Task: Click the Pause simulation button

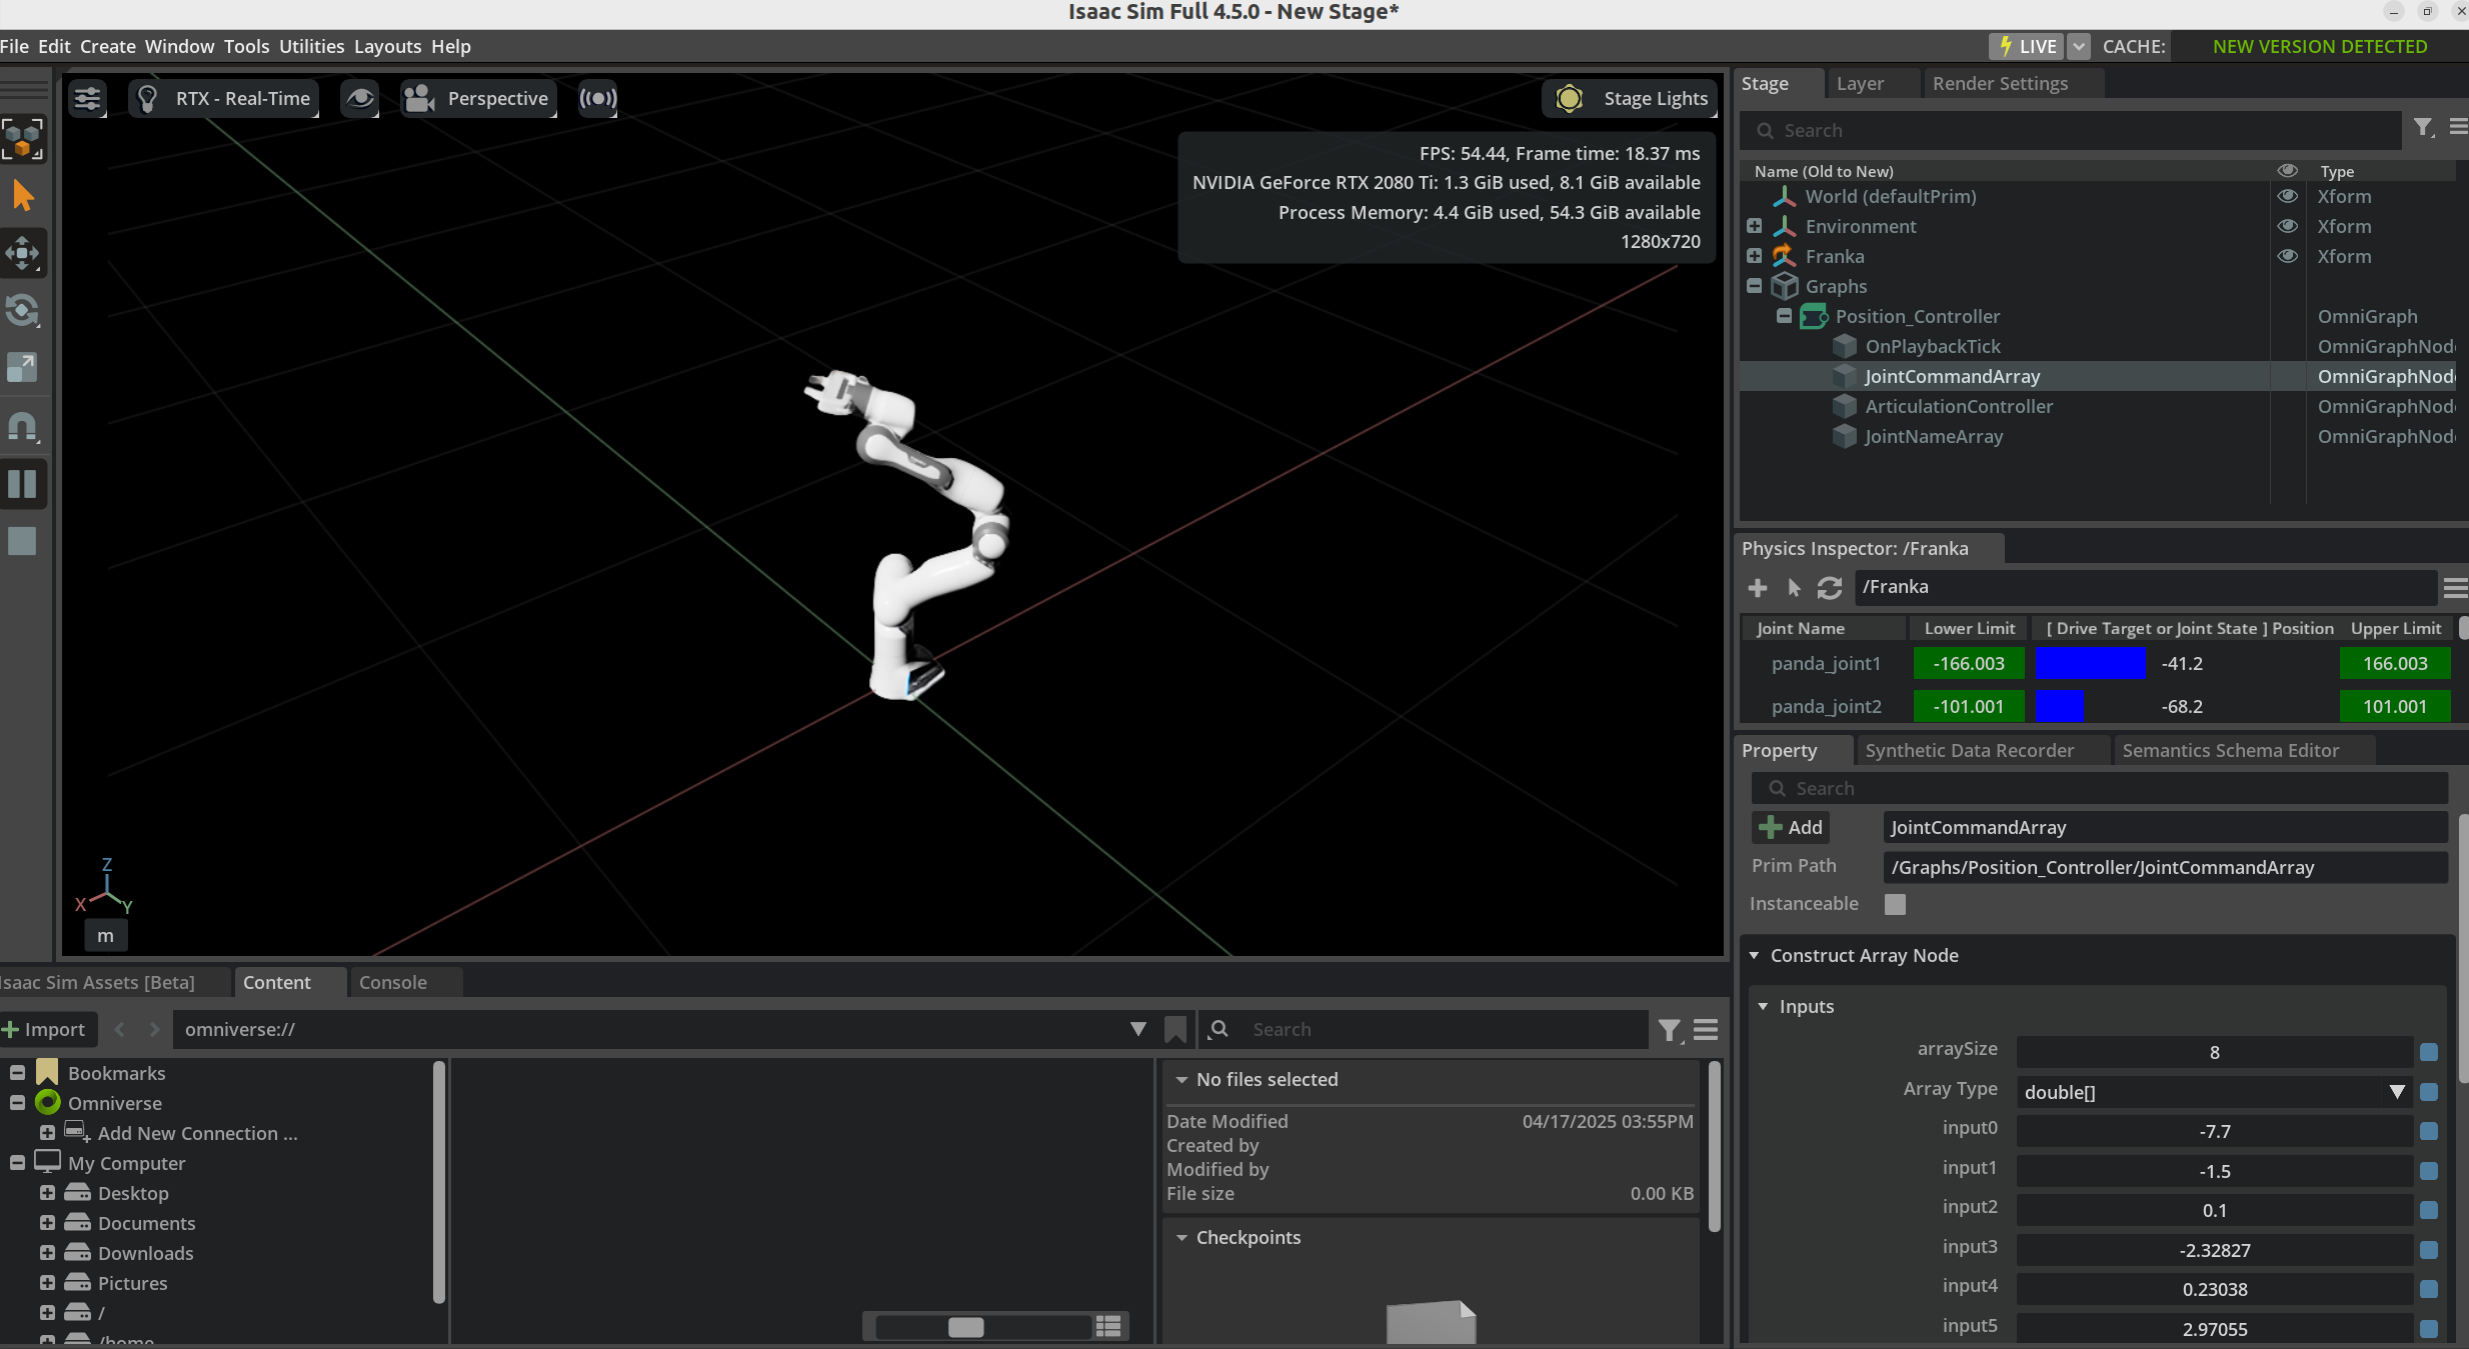Action: [x=22, y=484]
